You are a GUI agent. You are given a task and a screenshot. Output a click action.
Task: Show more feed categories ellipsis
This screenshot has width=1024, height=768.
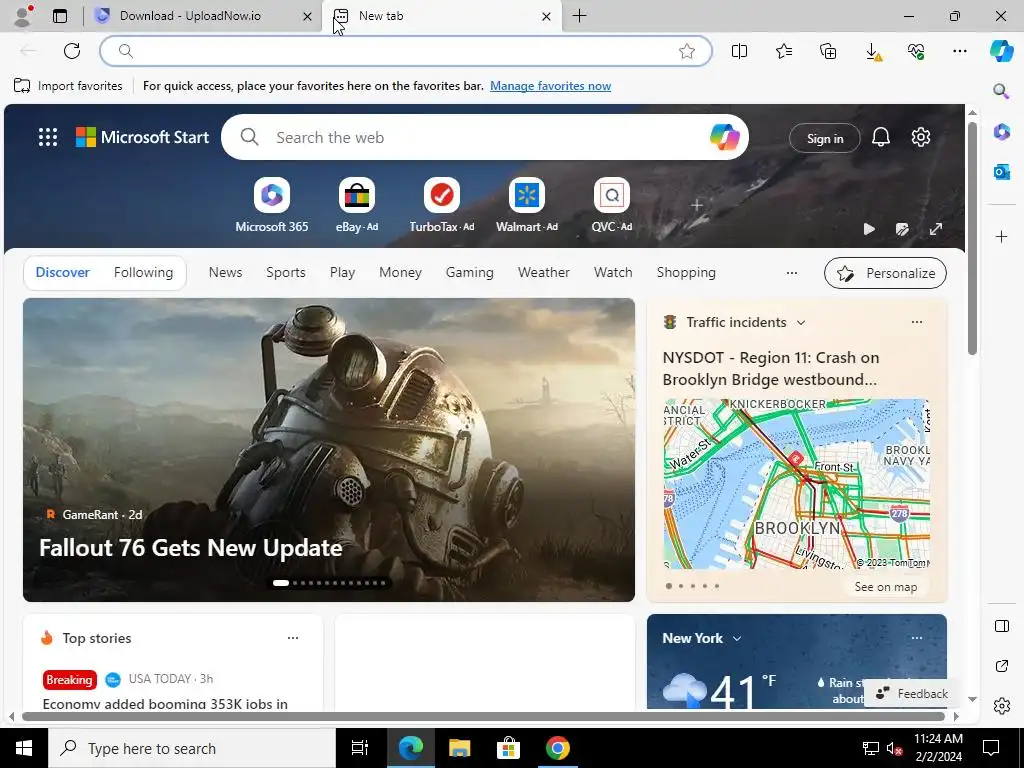click(x=792, y=272)
